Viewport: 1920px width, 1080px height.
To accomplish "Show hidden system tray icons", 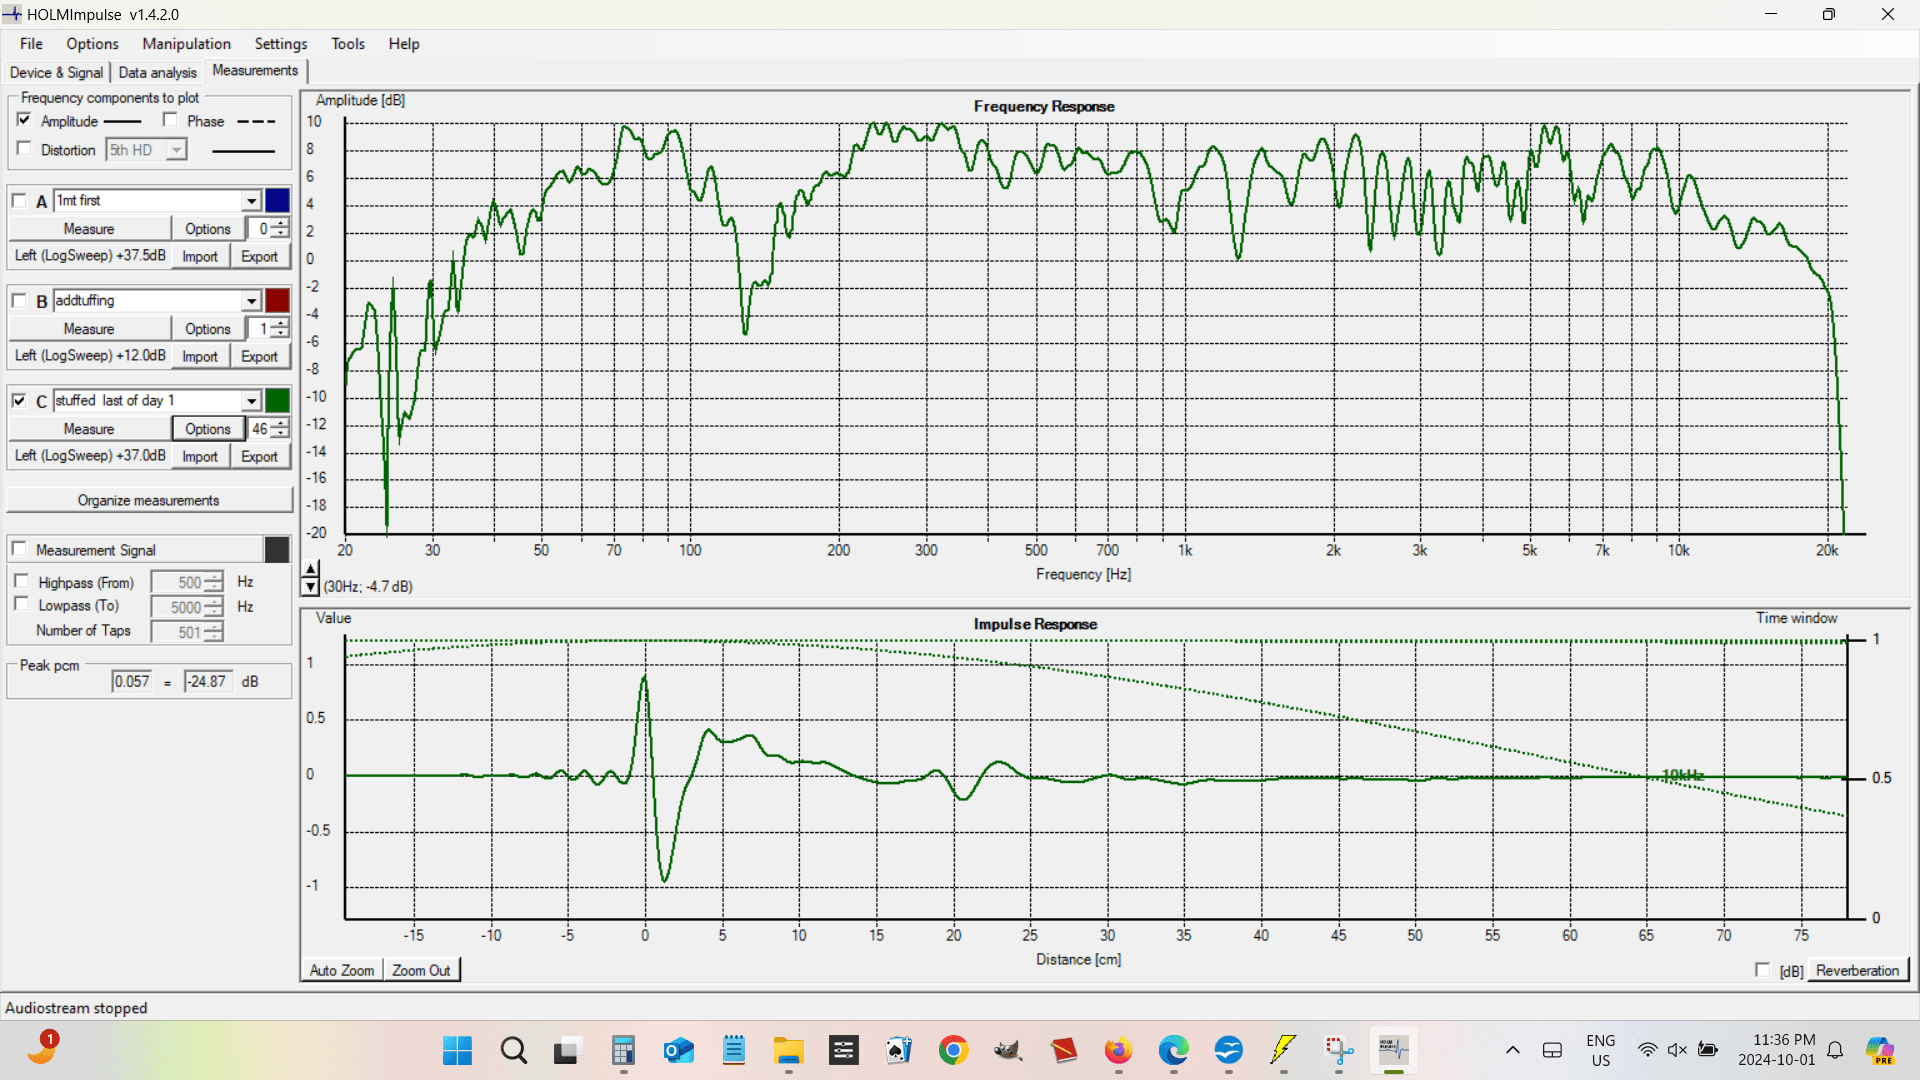I will click(1513, 1050).
